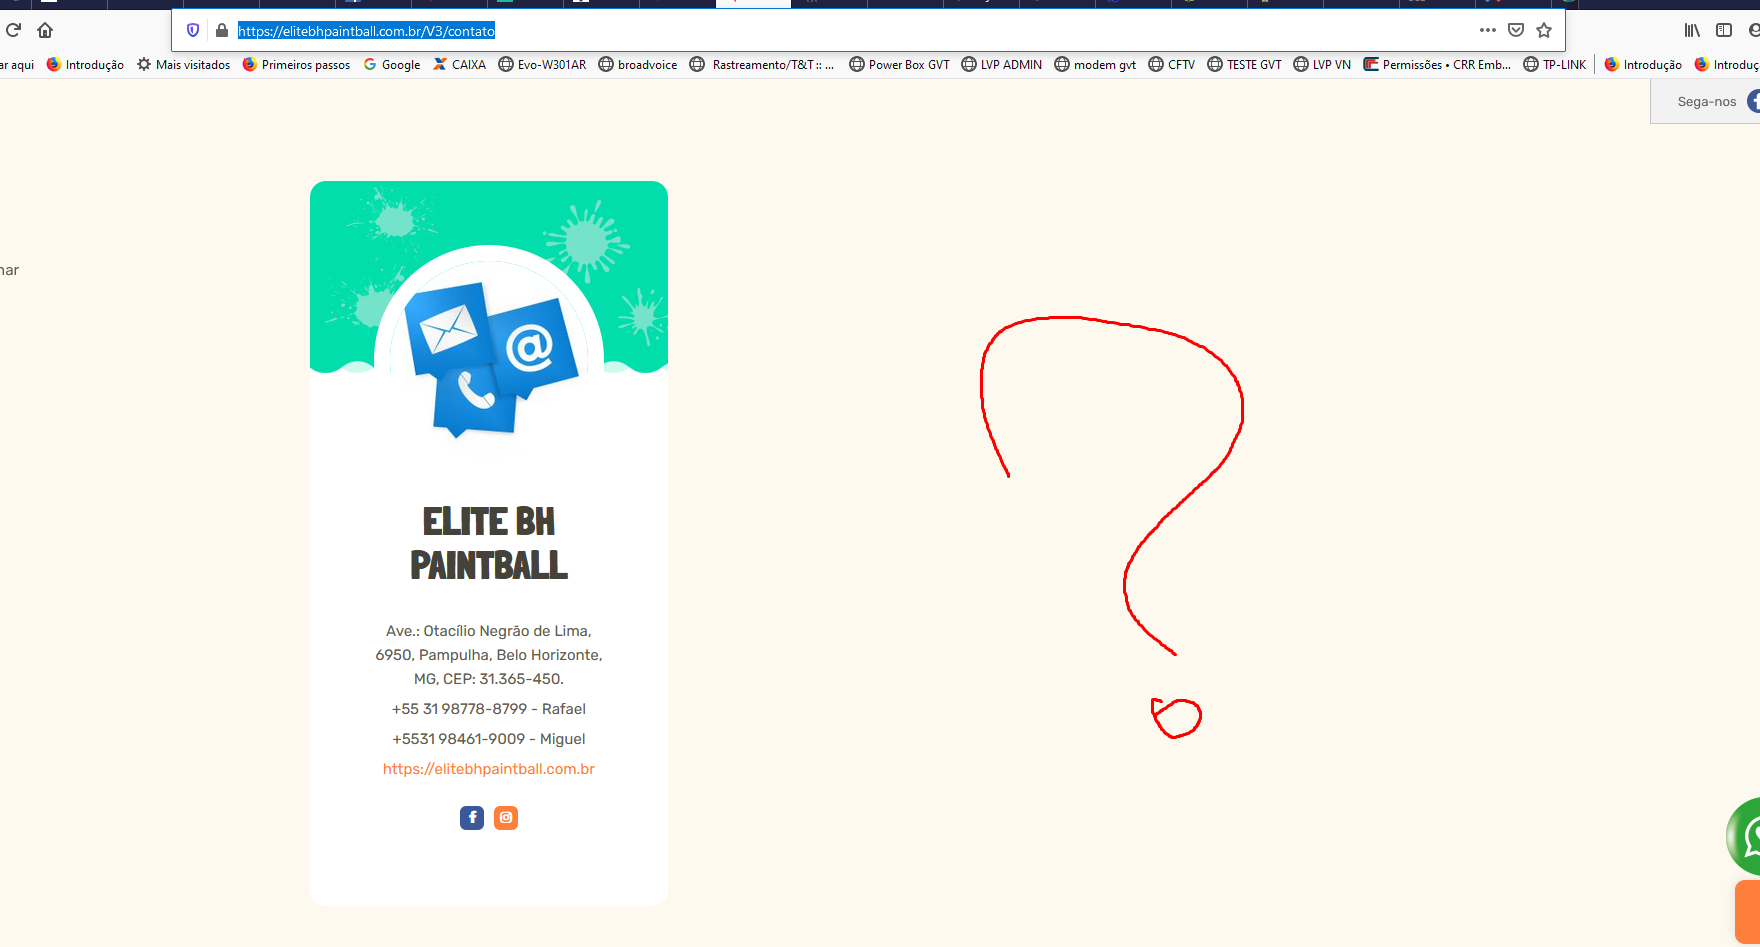Open the Permissões CRR Emb bookmark
The height and width of the screenshot is (947, 1760).
pyautogui.click(x=1437, y=64)
